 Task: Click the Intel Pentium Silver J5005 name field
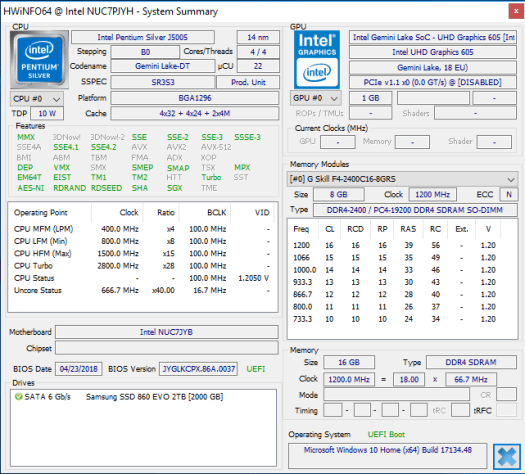[143, 37]
